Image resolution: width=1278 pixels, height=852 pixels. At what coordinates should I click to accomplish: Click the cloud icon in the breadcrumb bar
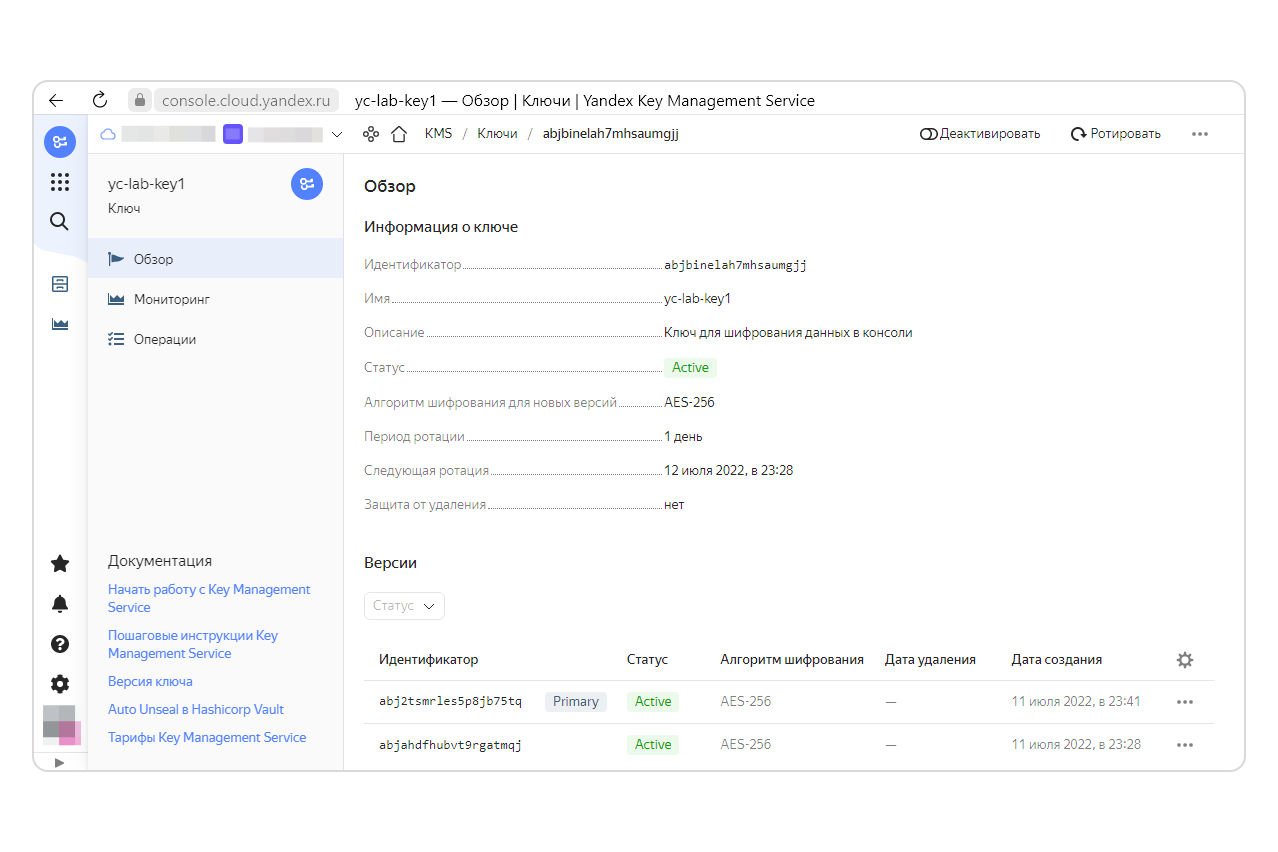pos(108,134)
